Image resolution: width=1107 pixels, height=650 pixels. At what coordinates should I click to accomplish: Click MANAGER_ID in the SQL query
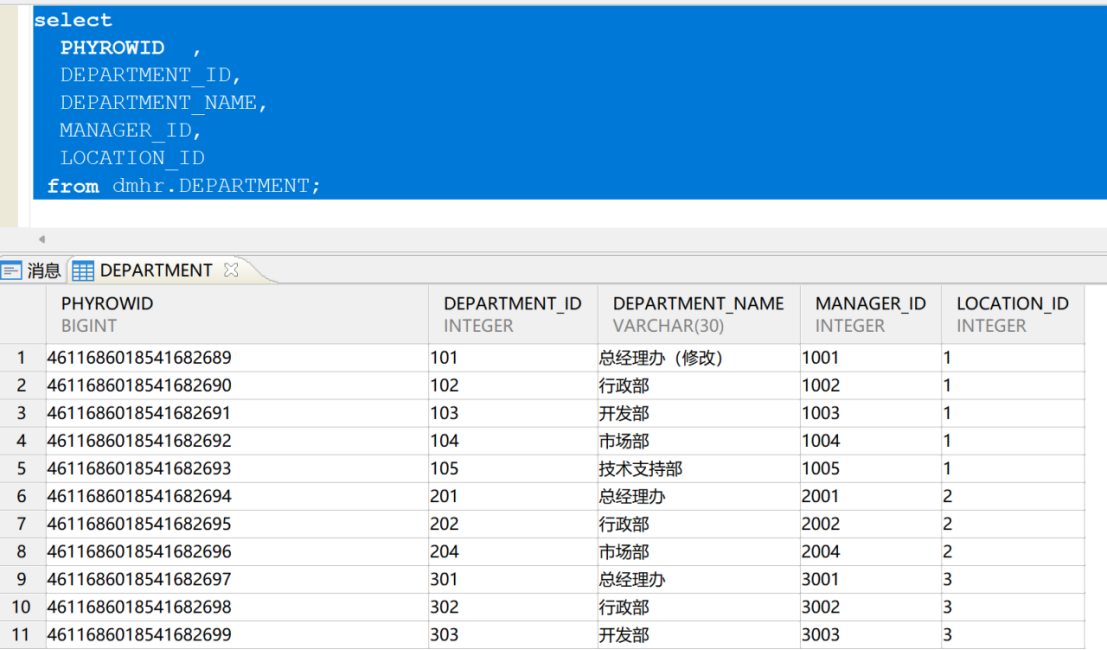(x=126, y=130)
